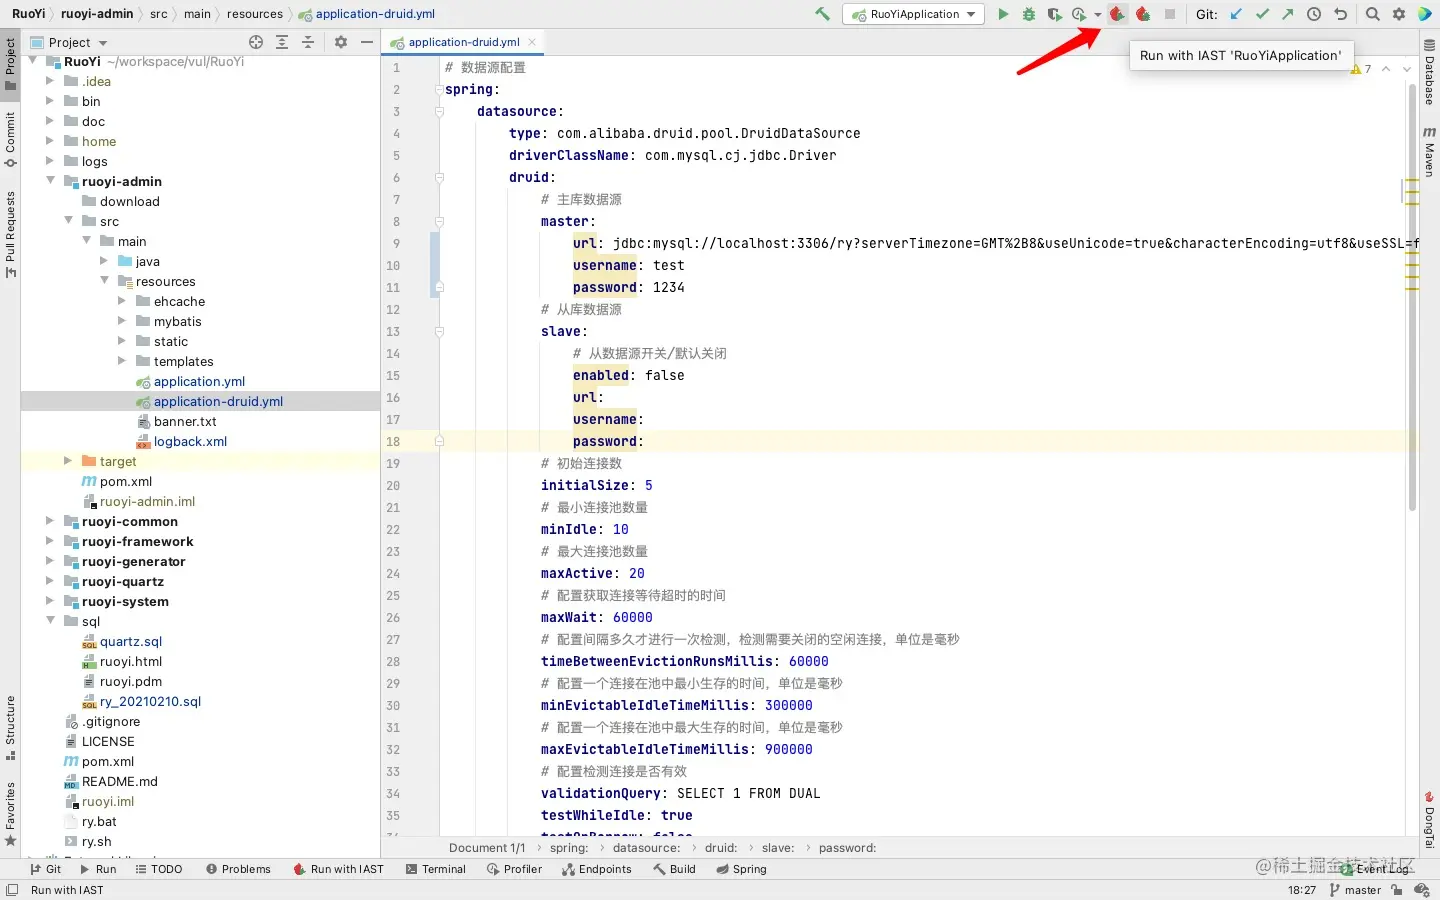Expand the target folder
Image resolution: width=1440 pixels, height=900 pixels.
tap(68, 461)
